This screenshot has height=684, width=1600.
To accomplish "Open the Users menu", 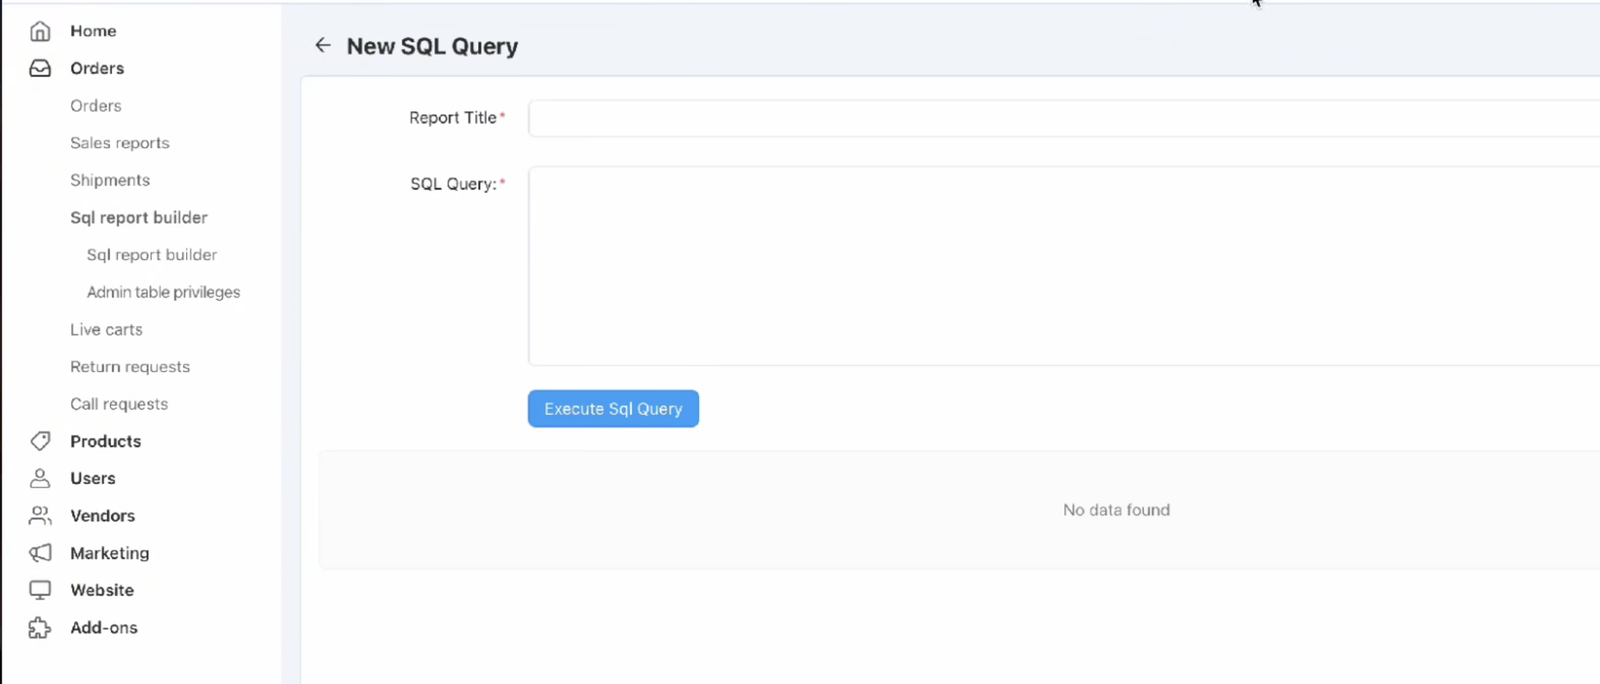I will pyautogui.click(x=93, y=478).
